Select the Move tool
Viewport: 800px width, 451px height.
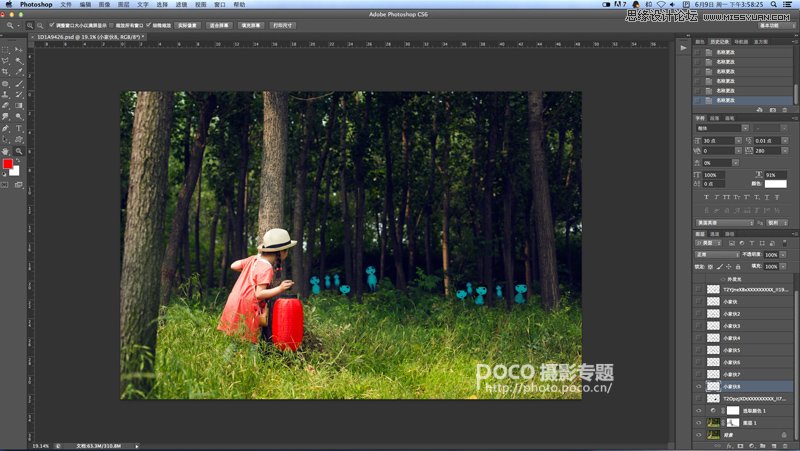point(18,49)
